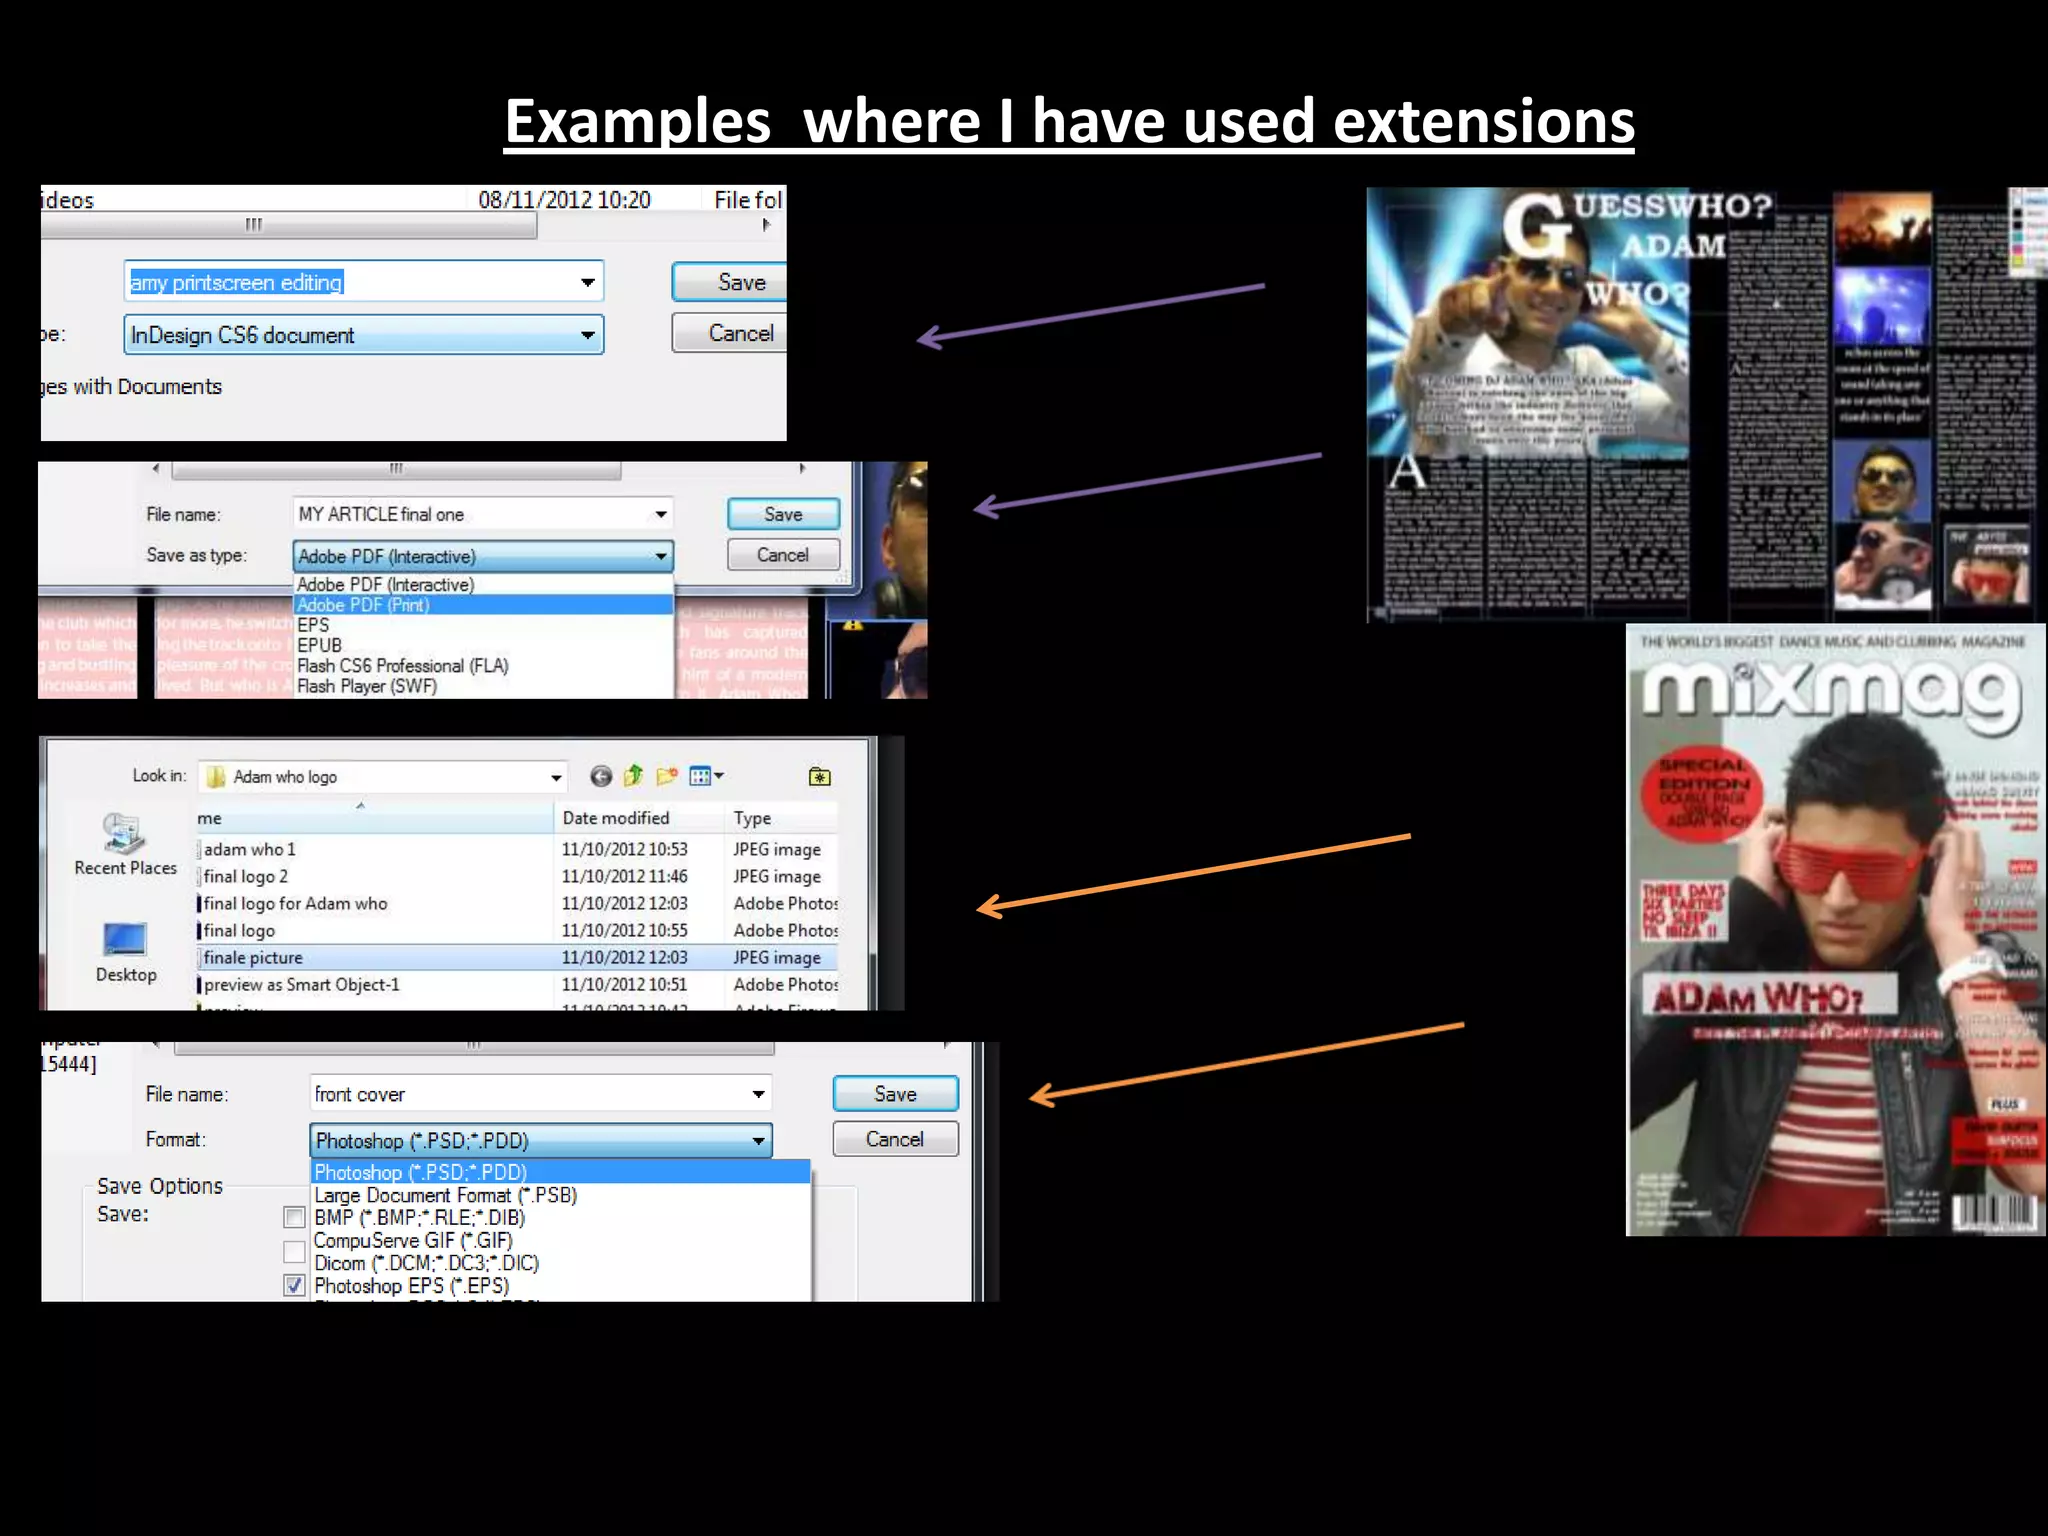Click the greyed-out middle Save Options checkbox
Image resolution: width=2048 pixels, height=1536 pixels.
tap(294, 1252)
